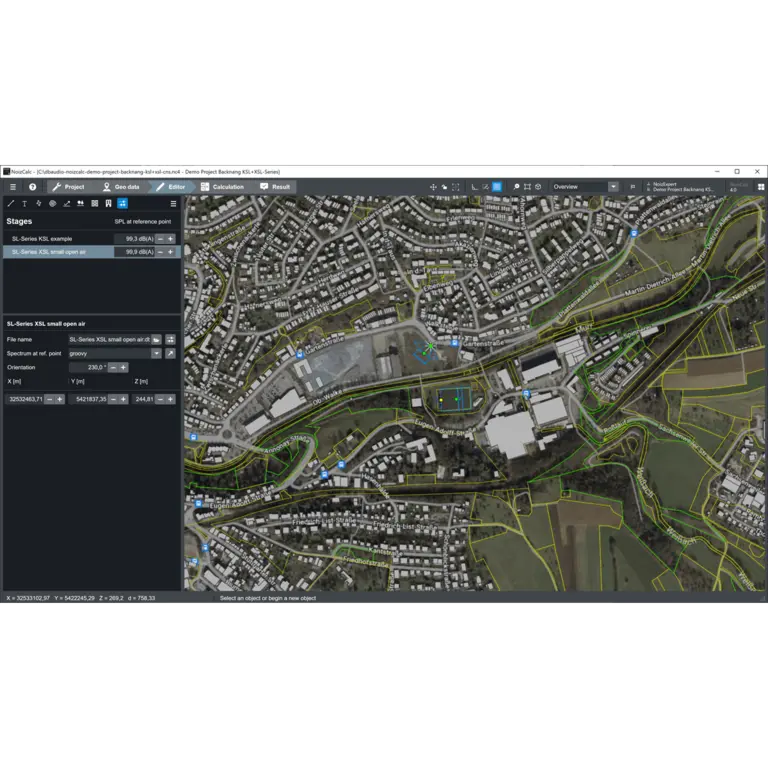Viewport: 768px width, 768px height.
Task: Decrease the Y coordinate value
Action: pos(113,399)
